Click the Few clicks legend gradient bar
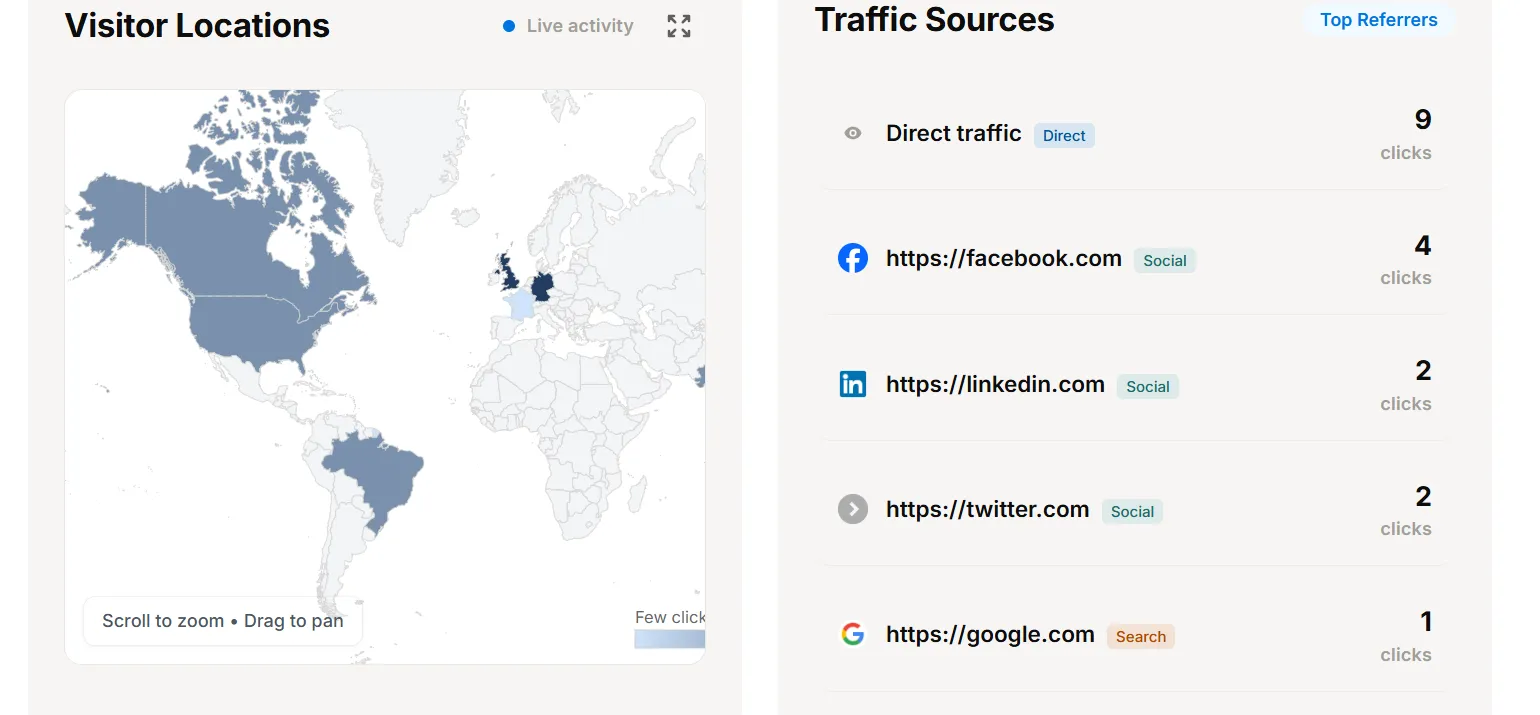Image resolution: width=1540 pixels, height=715 pixels. click(x=670, y=639)
